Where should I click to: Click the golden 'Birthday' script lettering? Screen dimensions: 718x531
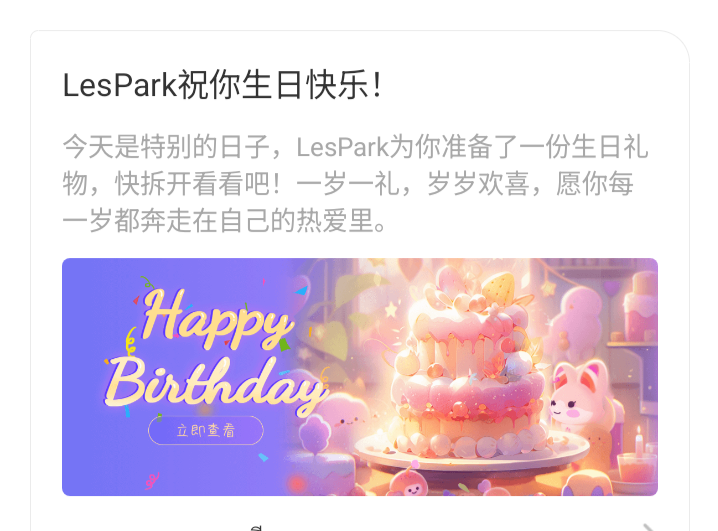[x=216, y=385]
